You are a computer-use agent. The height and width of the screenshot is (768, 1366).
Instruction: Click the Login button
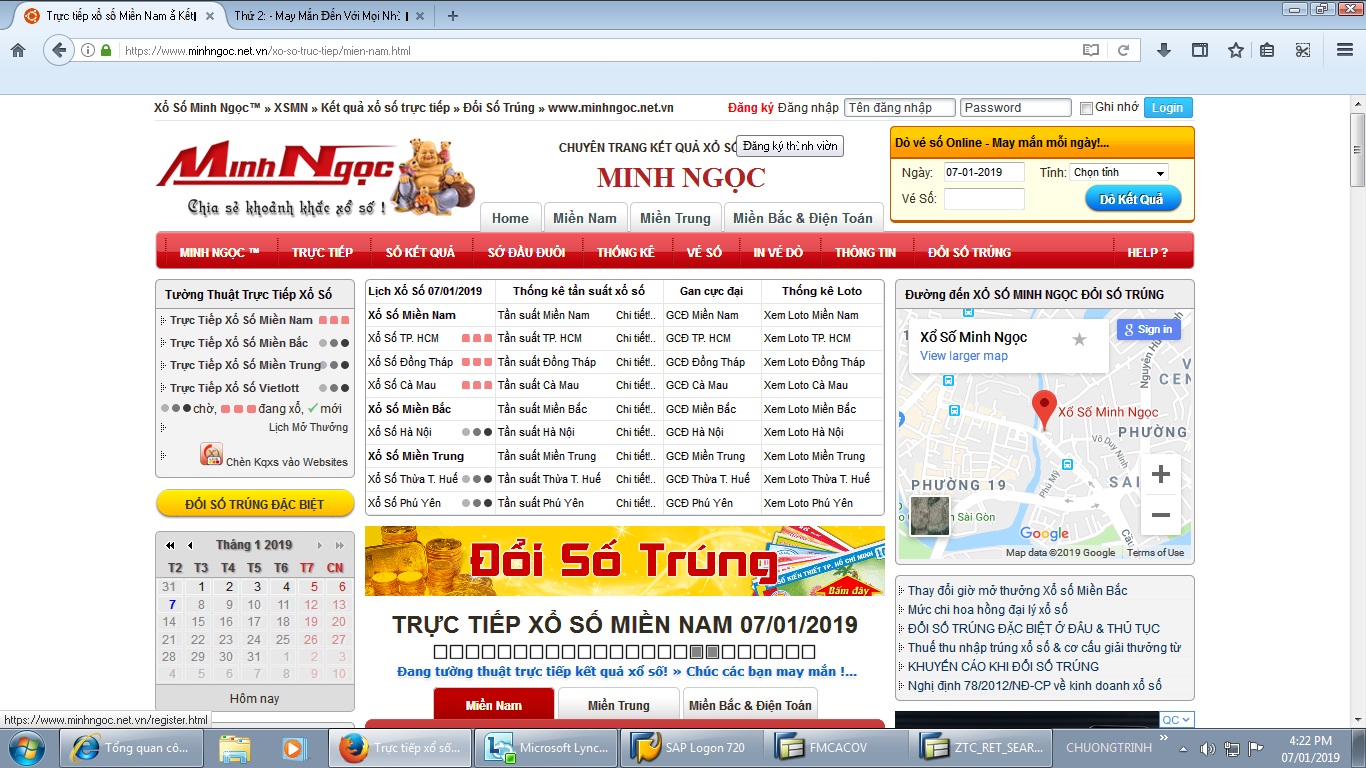(x=1167, y=108)
